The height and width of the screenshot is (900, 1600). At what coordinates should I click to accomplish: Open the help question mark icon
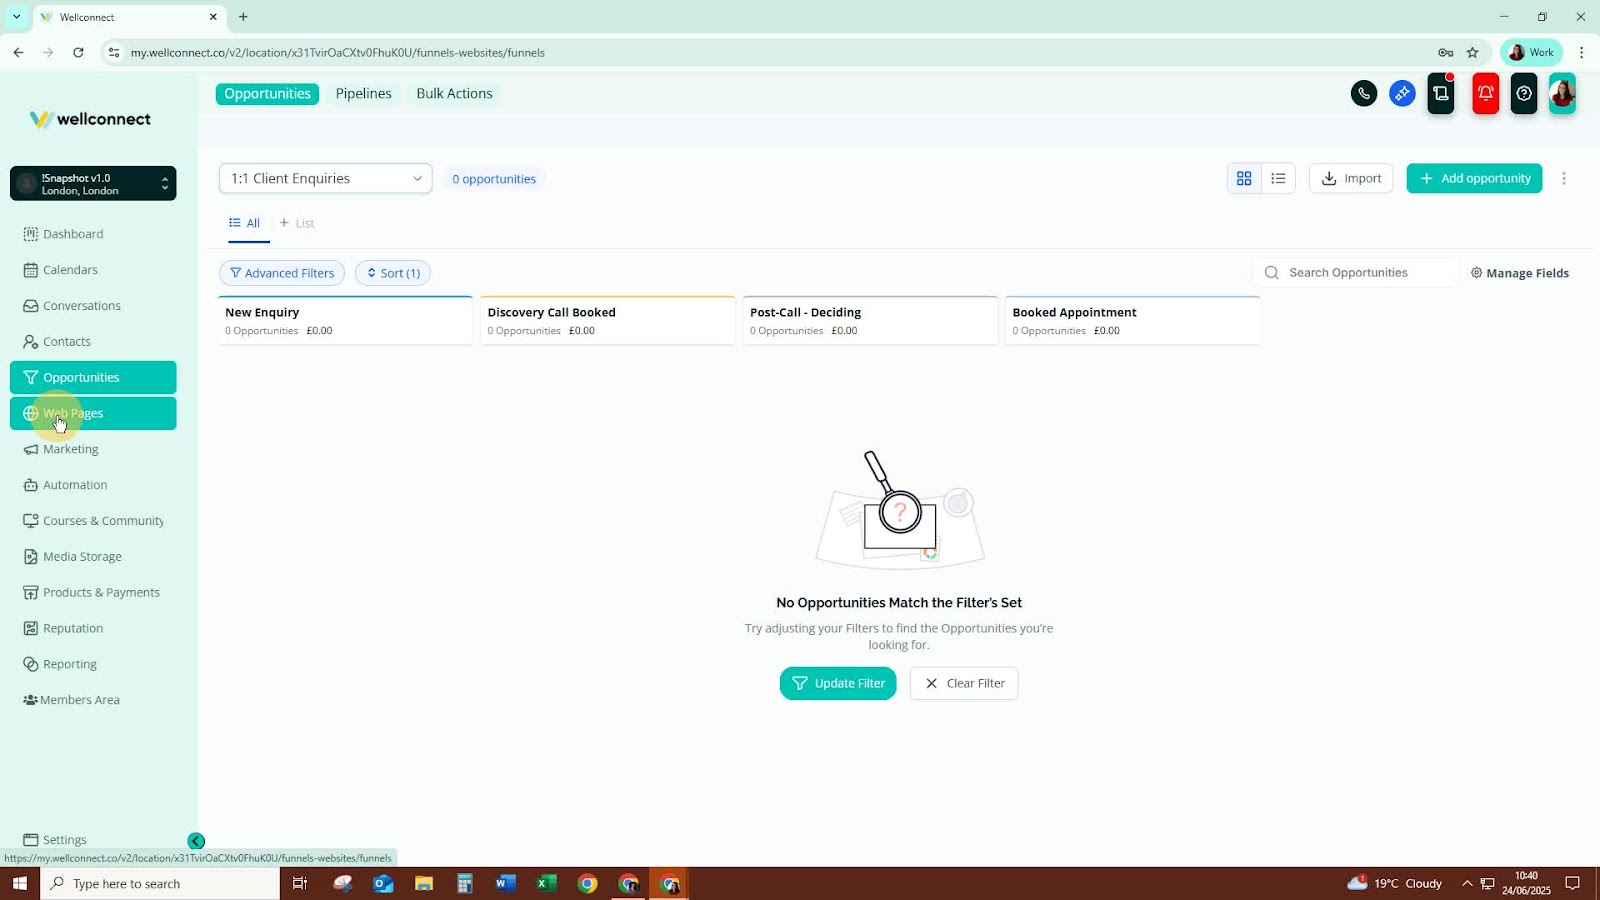1524,94
